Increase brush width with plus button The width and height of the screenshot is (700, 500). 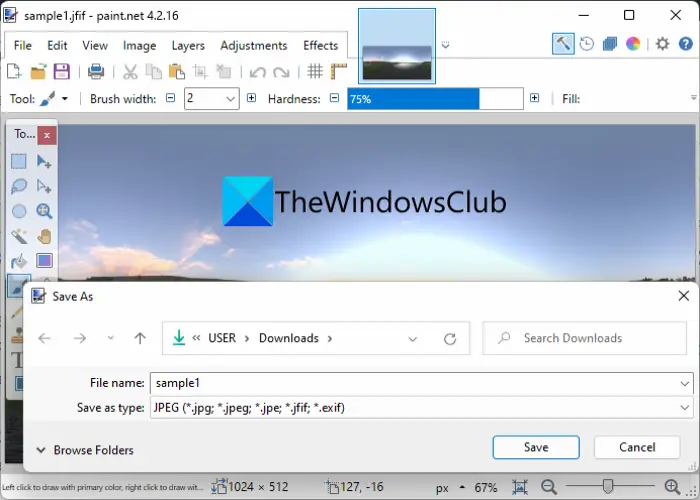(x=251, y=98)
